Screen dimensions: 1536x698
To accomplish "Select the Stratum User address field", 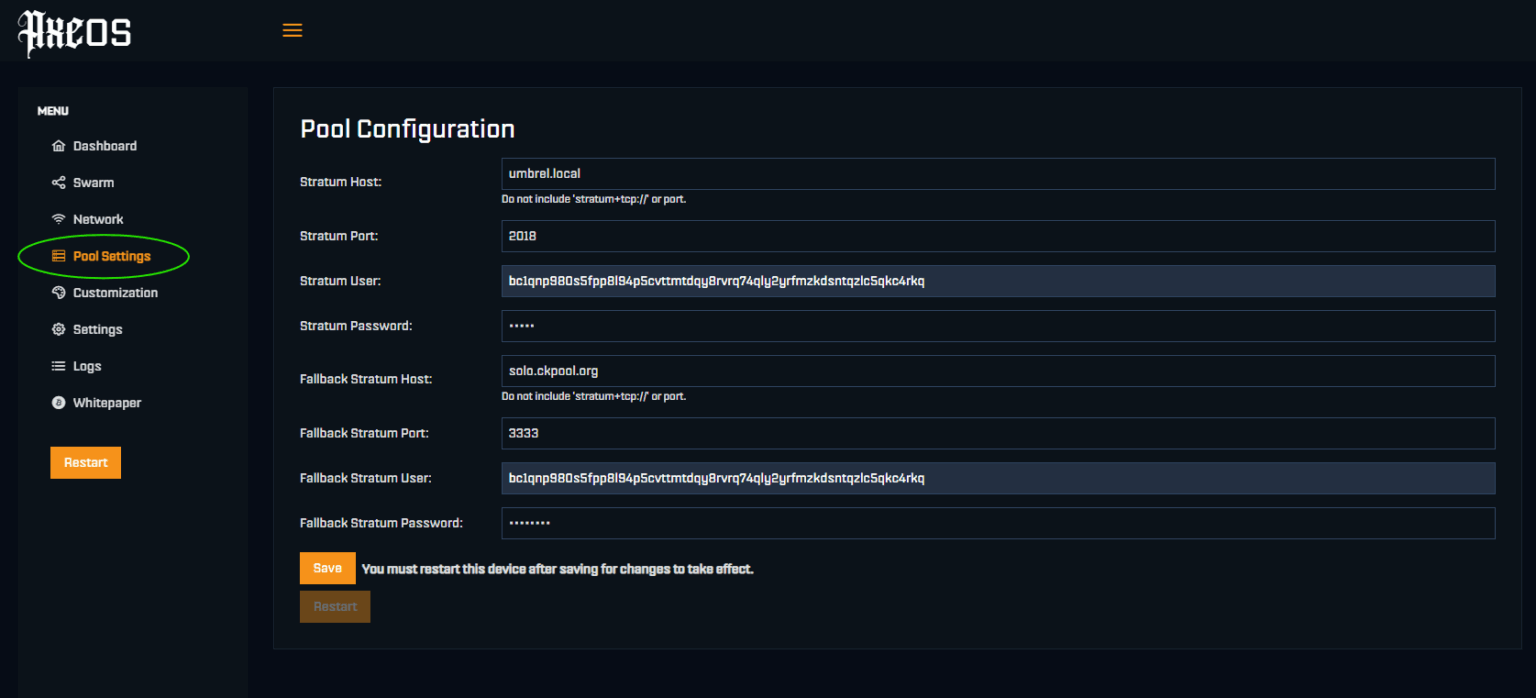I will coord(997,281).
